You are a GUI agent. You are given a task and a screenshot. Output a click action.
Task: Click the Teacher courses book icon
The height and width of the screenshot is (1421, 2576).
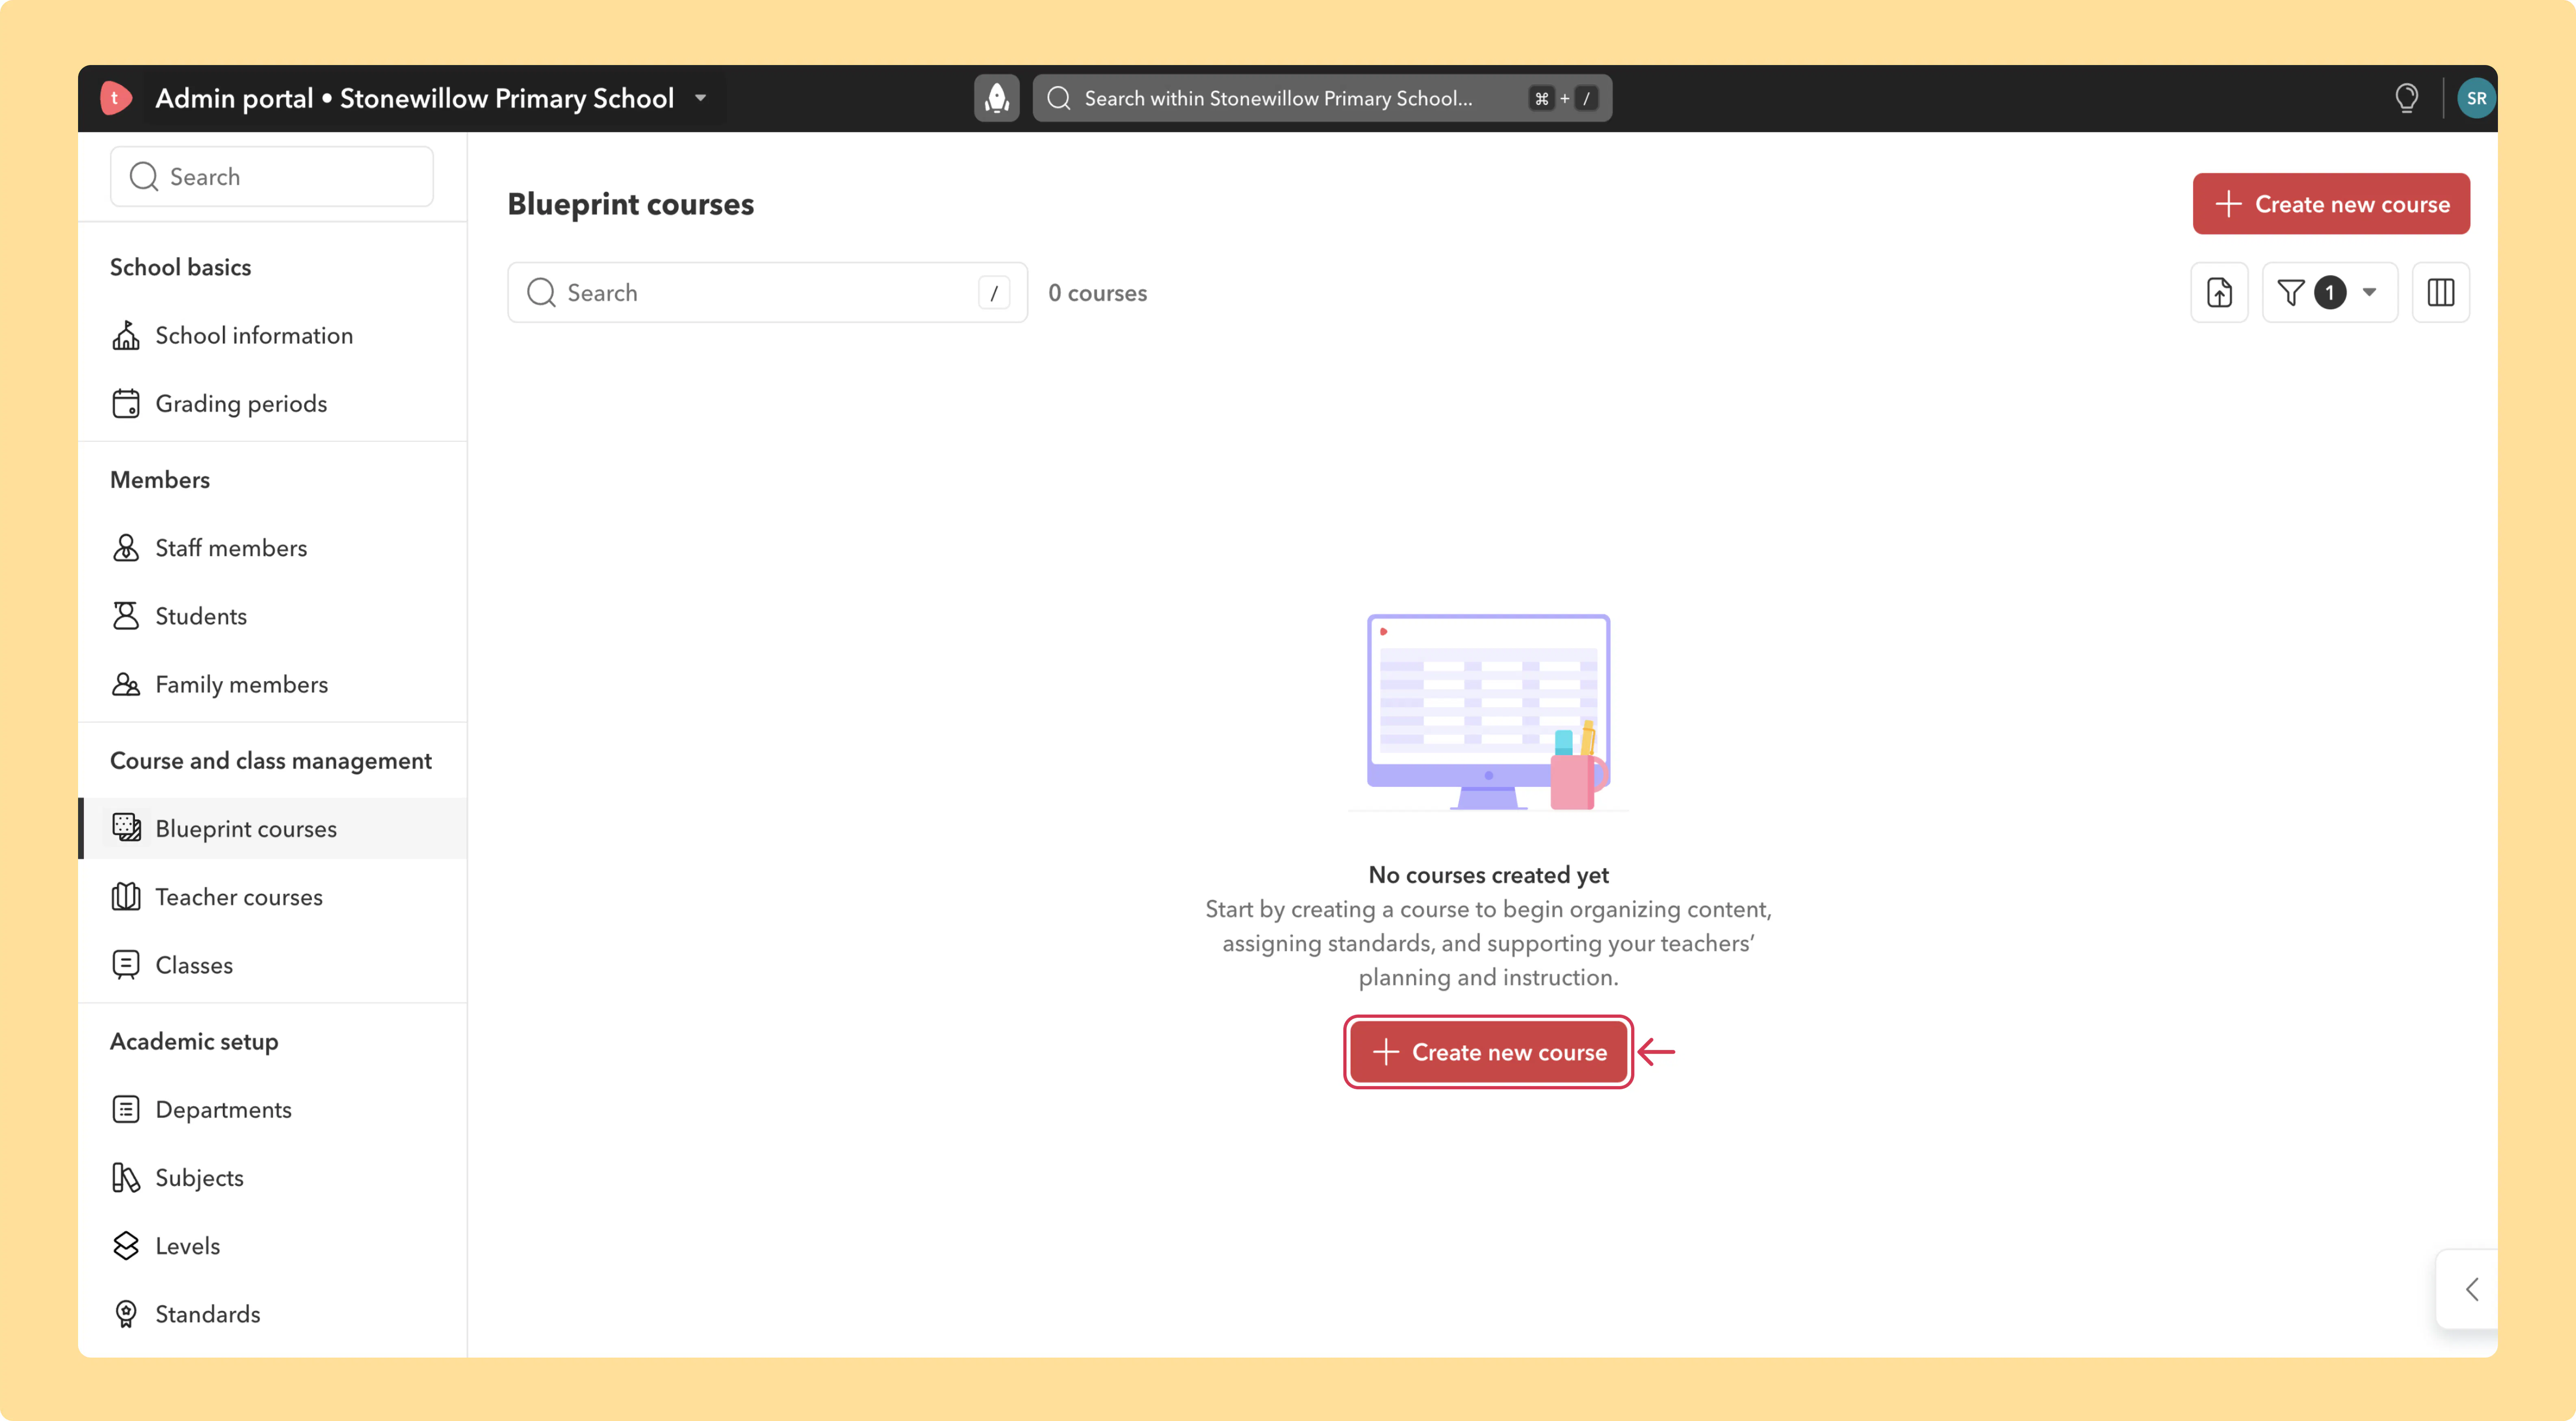126,897
